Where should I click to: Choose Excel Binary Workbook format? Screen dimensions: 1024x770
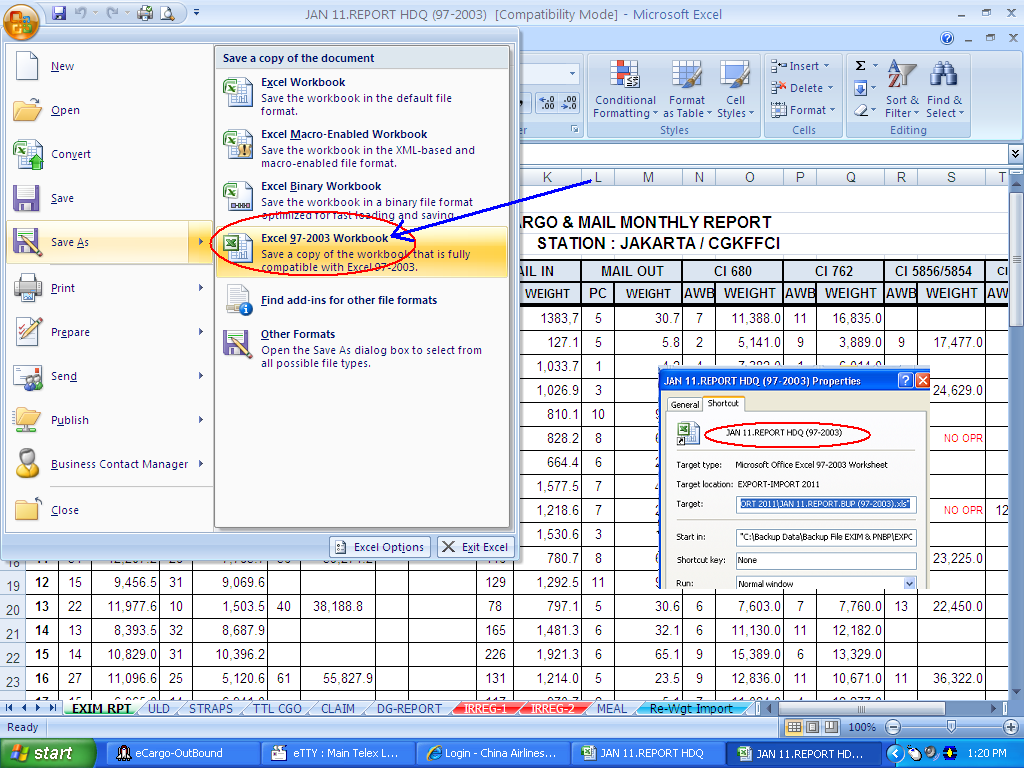point(362,200)
